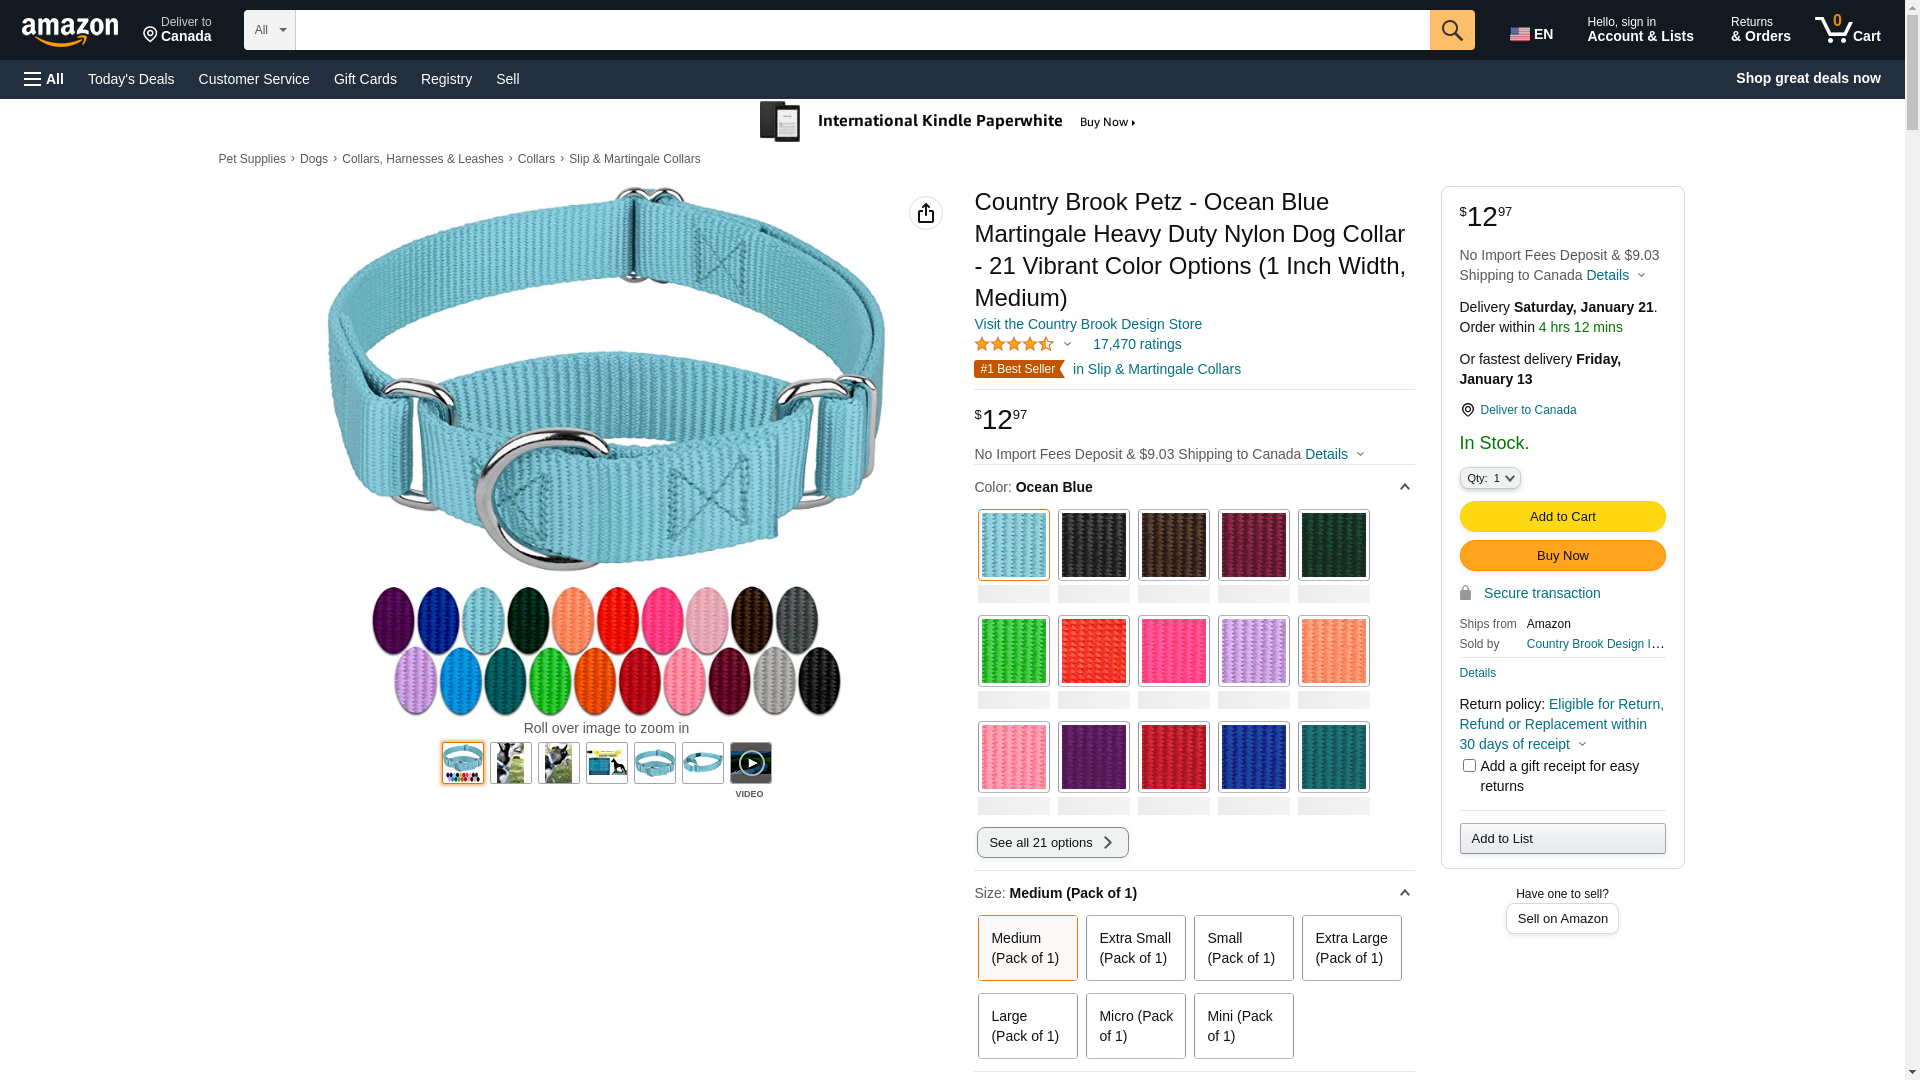
Task: Collapse the Color section chevron
Action: 1404,488
